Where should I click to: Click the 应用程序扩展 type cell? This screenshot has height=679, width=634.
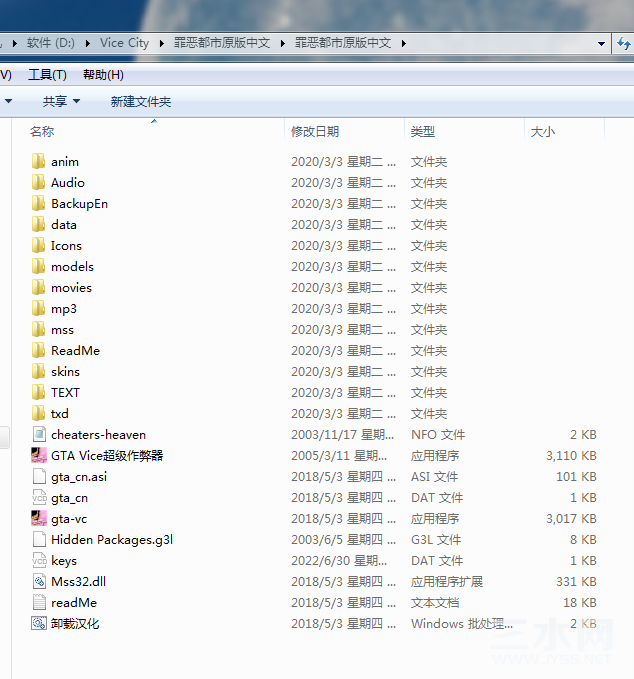(x=447, y=582)
